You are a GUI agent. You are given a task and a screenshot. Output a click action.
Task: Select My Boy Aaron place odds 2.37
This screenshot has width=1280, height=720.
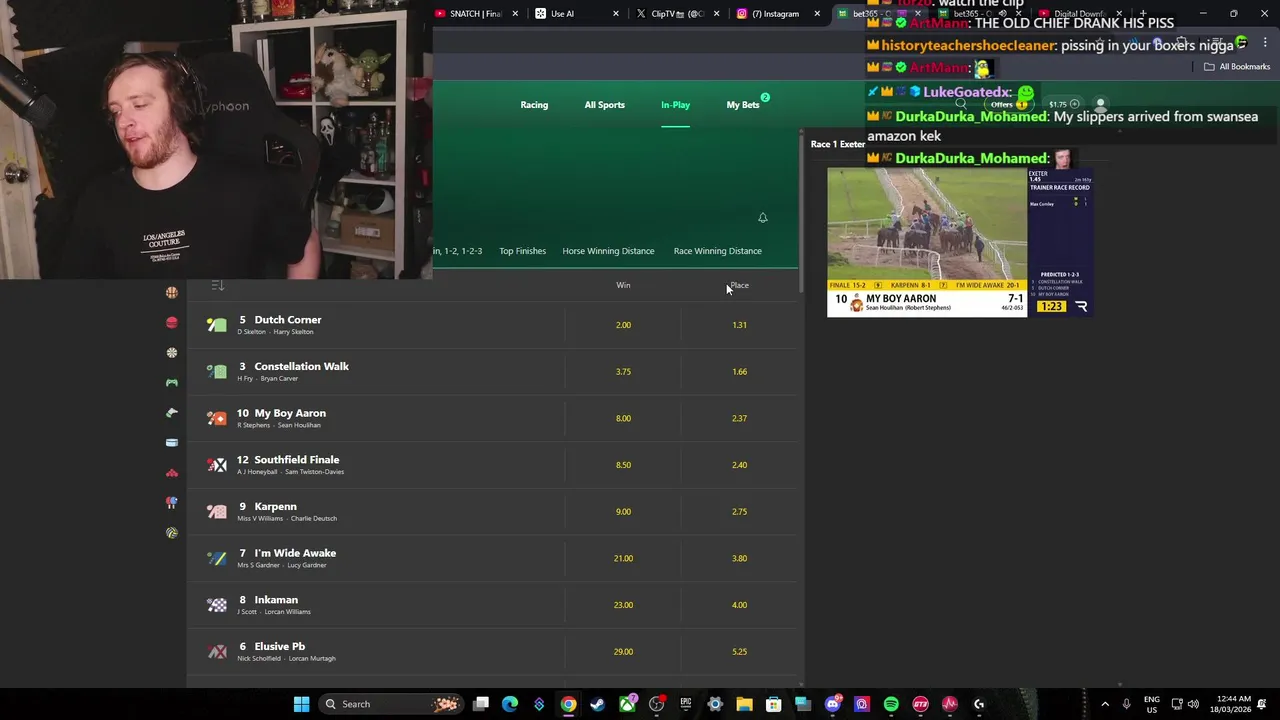coord(739,418)
